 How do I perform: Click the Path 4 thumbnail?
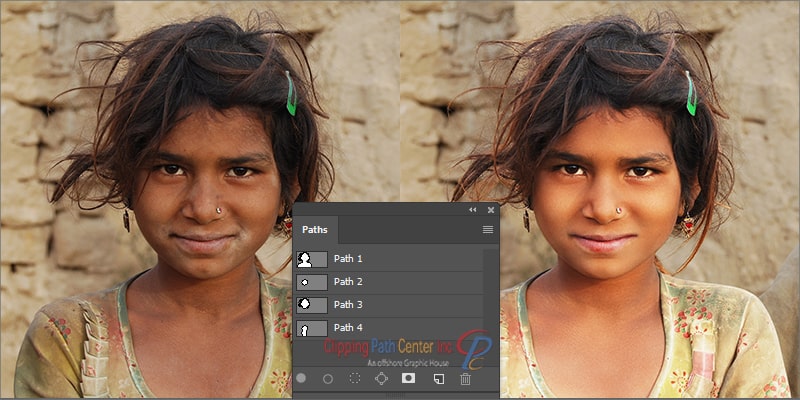pyautogui.click(x=312, y=328)
